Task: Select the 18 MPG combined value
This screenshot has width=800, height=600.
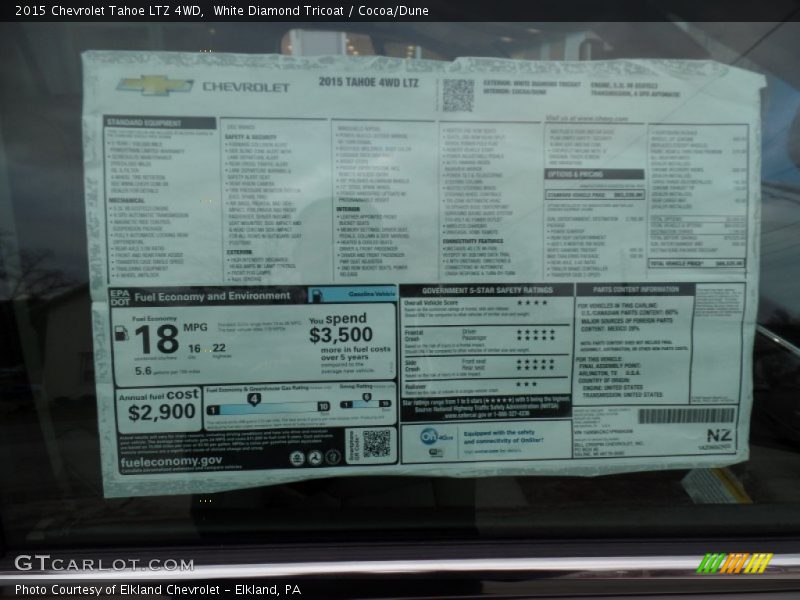Action: [156, 339]
